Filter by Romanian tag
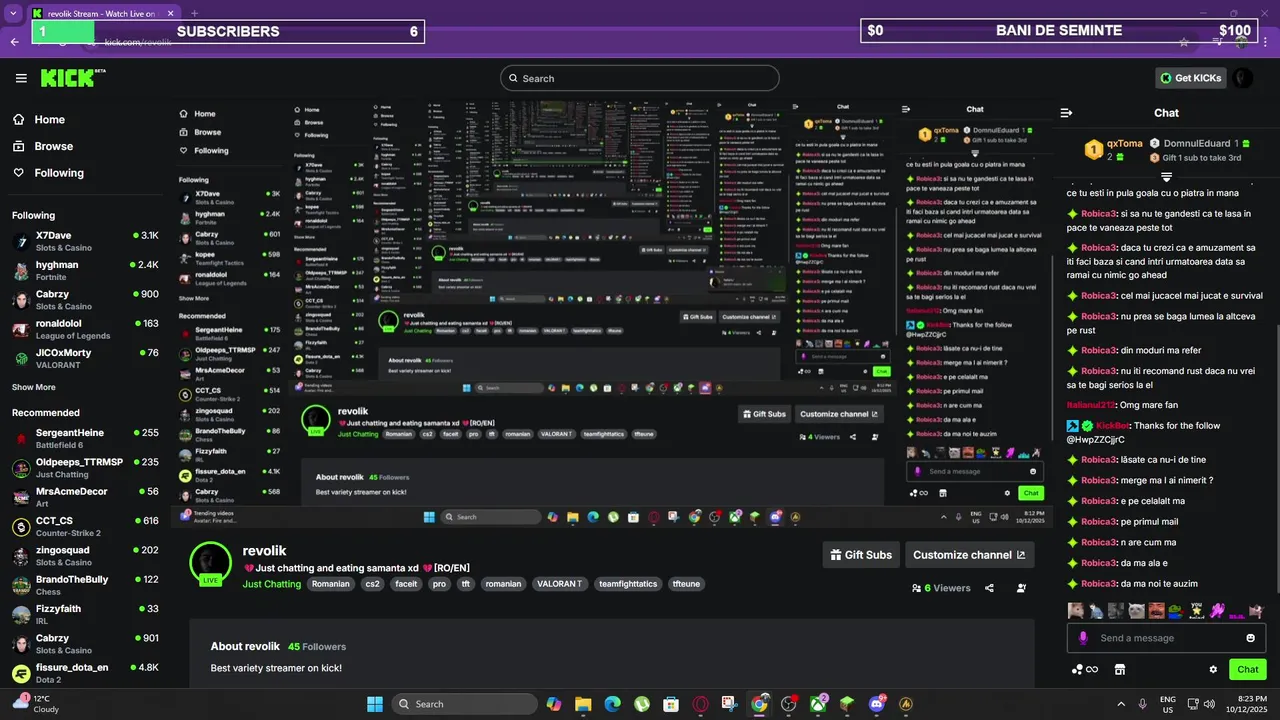Image resolution: width=1280 pixels, height=720 pixels. coord(331,584)
